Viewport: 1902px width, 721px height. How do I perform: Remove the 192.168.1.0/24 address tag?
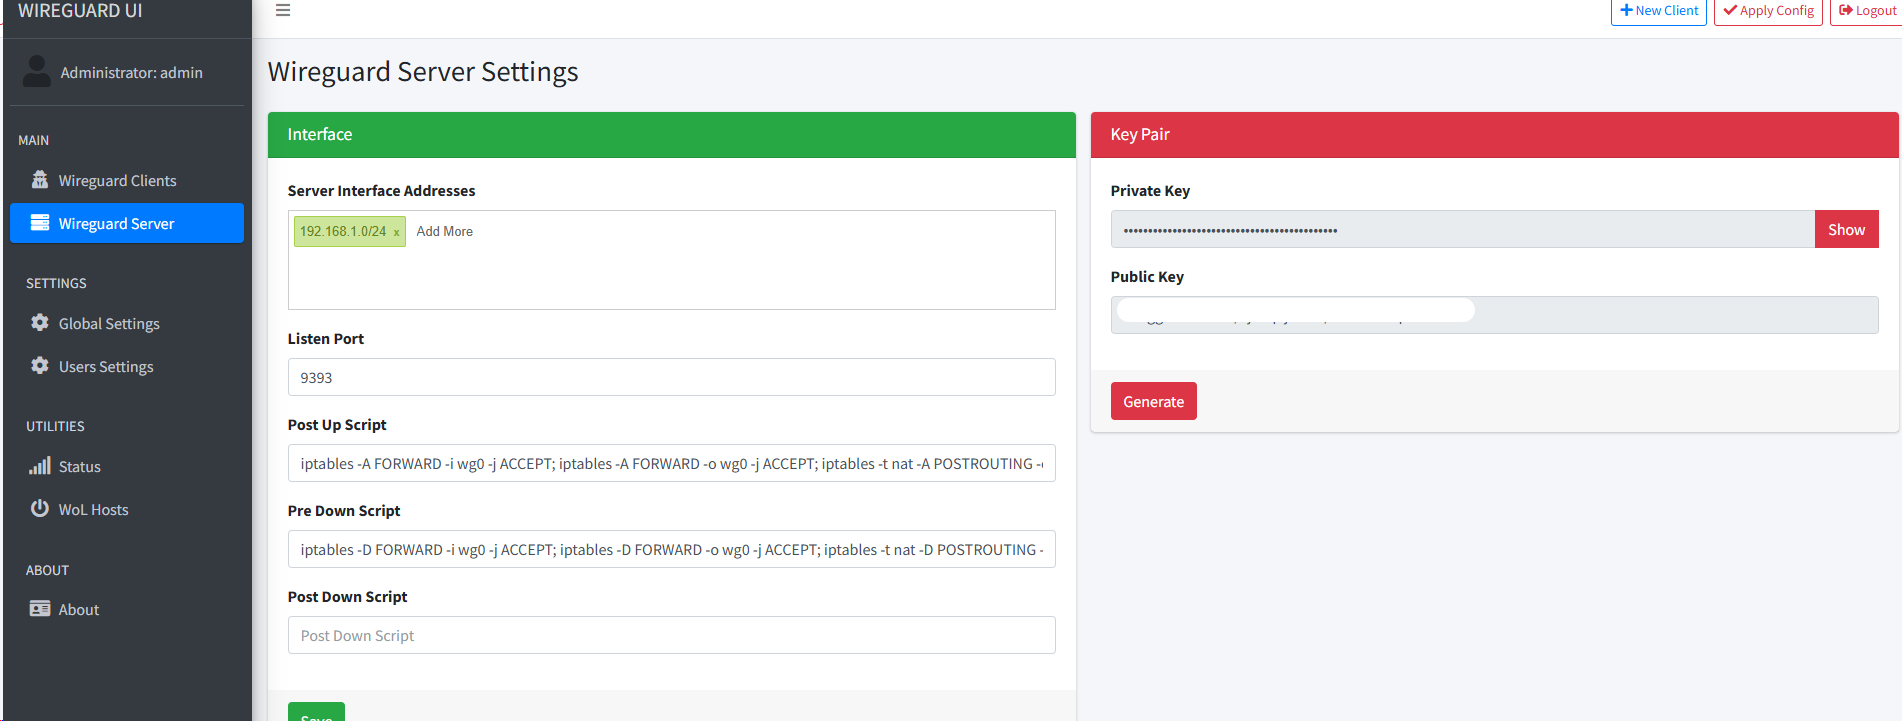click(x=396, y=232)
